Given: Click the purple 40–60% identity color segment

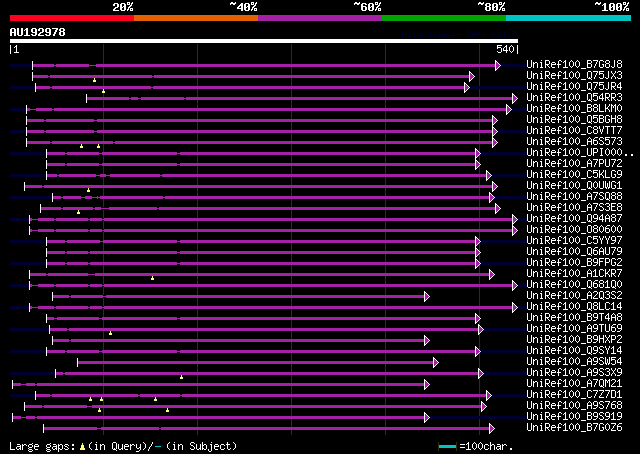Looking at the screenshot, I should [x=320, y=18].
